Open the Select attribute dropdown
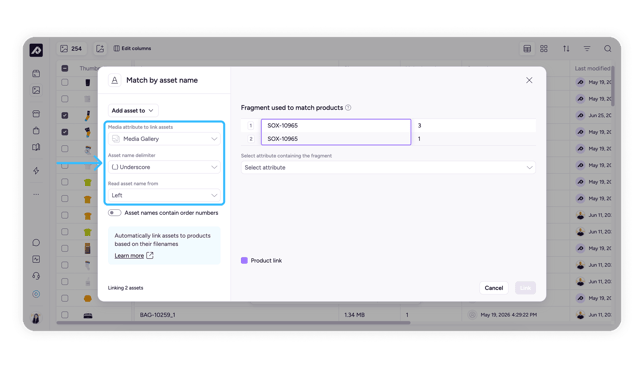 point(388,168)
